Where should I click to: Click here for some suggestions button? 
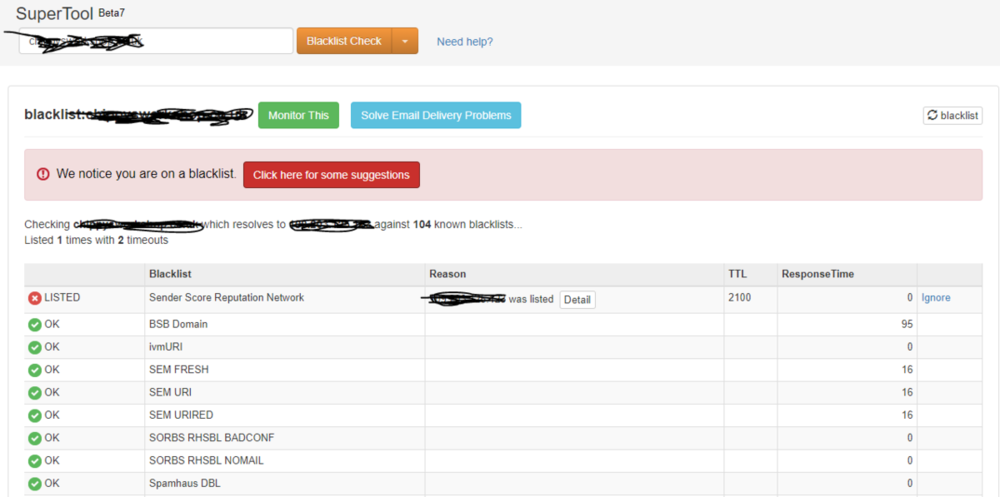[331, 175]
